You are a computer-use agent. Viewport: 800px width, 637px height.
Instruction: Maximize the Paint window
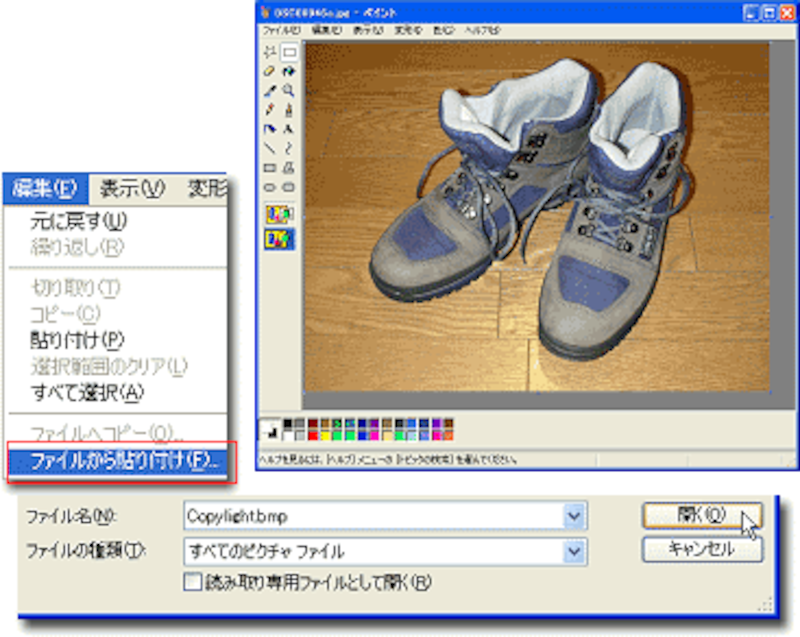[769, 13]
